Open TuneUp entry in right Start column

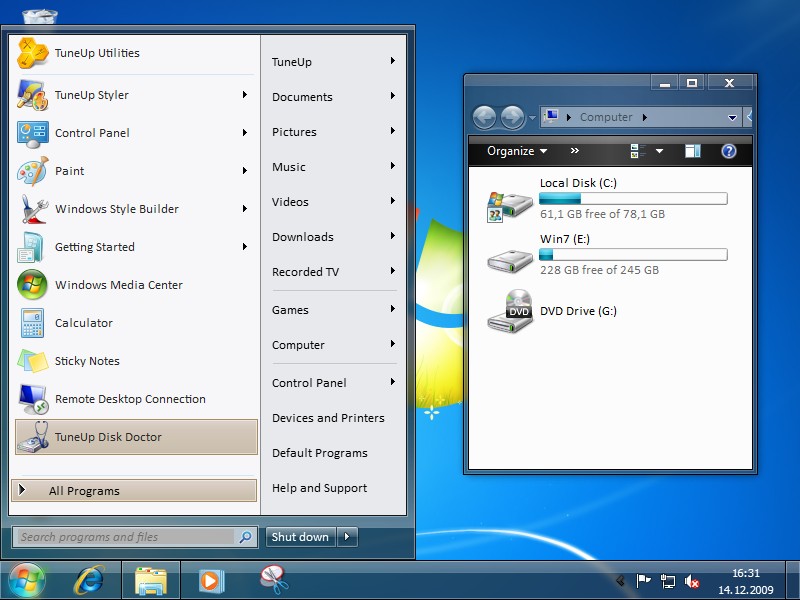333,62
